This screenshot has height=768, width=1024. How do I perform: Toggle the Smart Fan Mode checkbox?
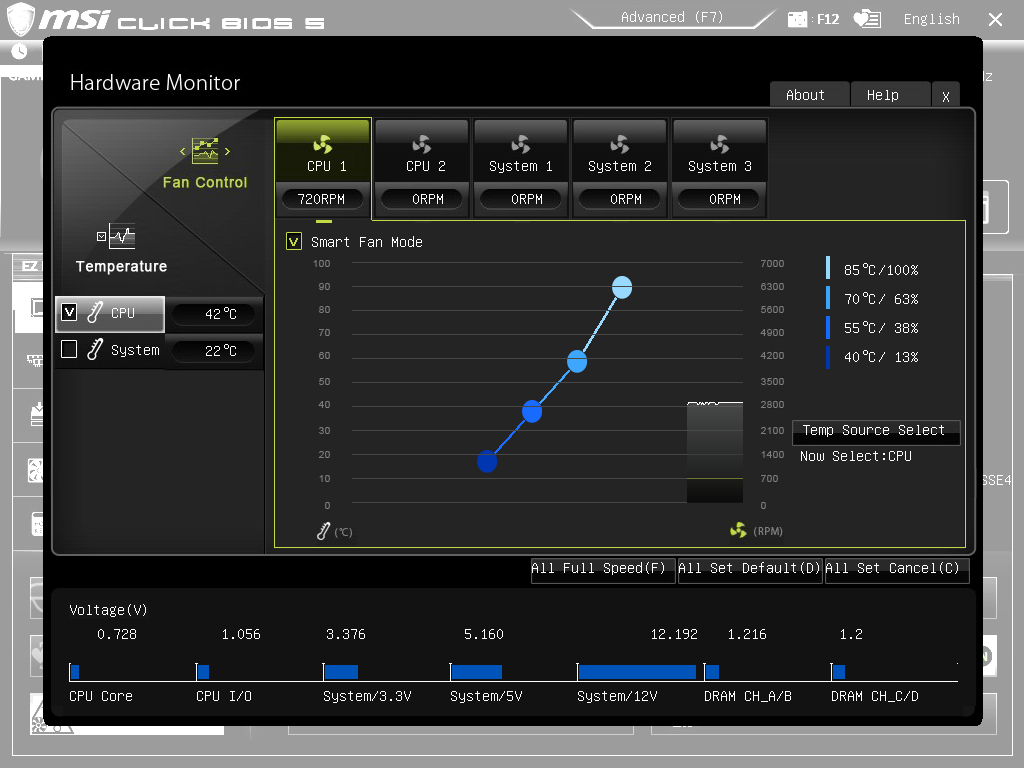[294, 242]
